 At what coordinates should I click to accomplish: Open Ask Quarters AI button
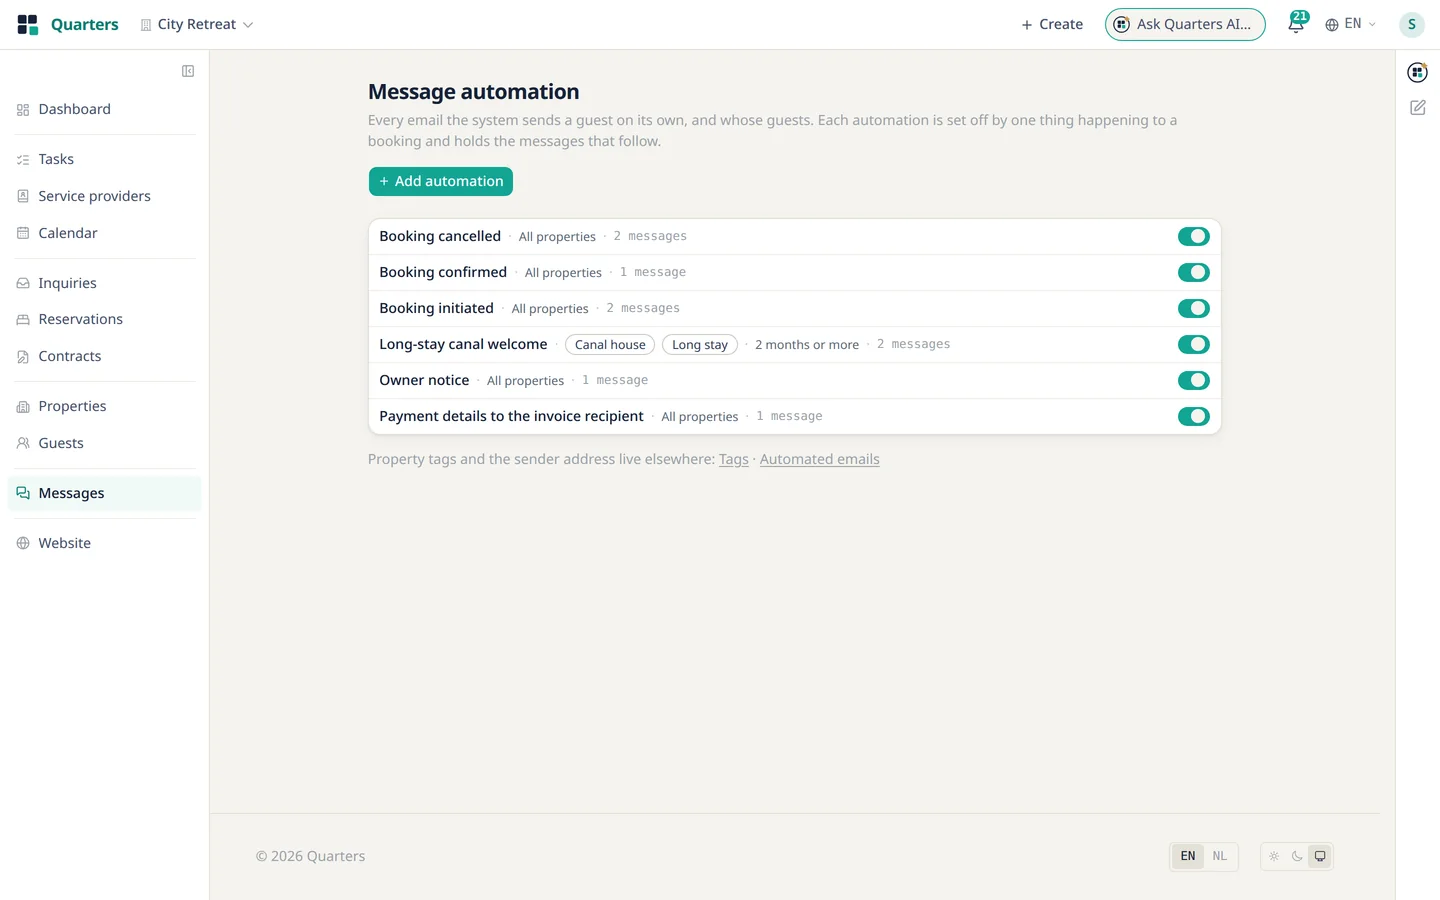click(x=1185, y=25)
